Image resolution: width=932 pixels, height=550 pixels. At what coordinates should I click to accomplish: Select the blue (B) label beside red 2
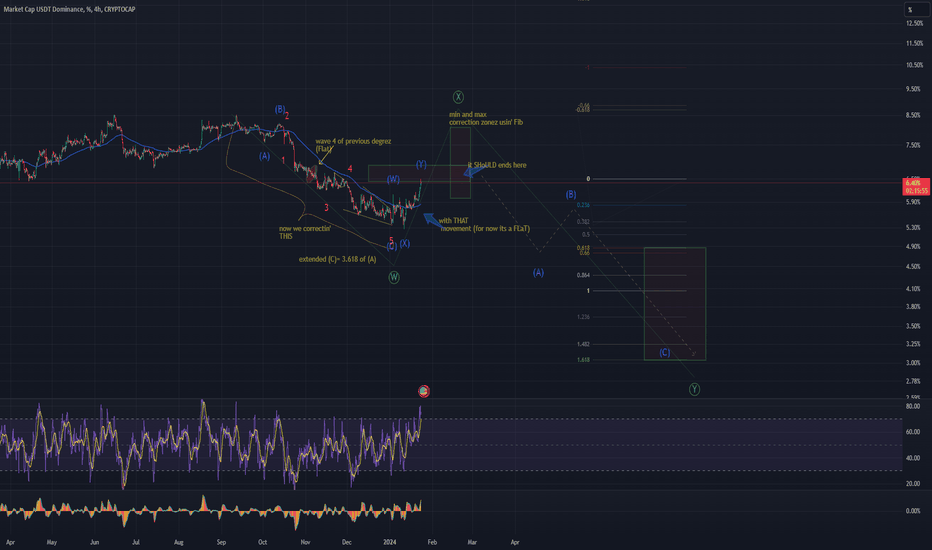(x=279, y=109)
